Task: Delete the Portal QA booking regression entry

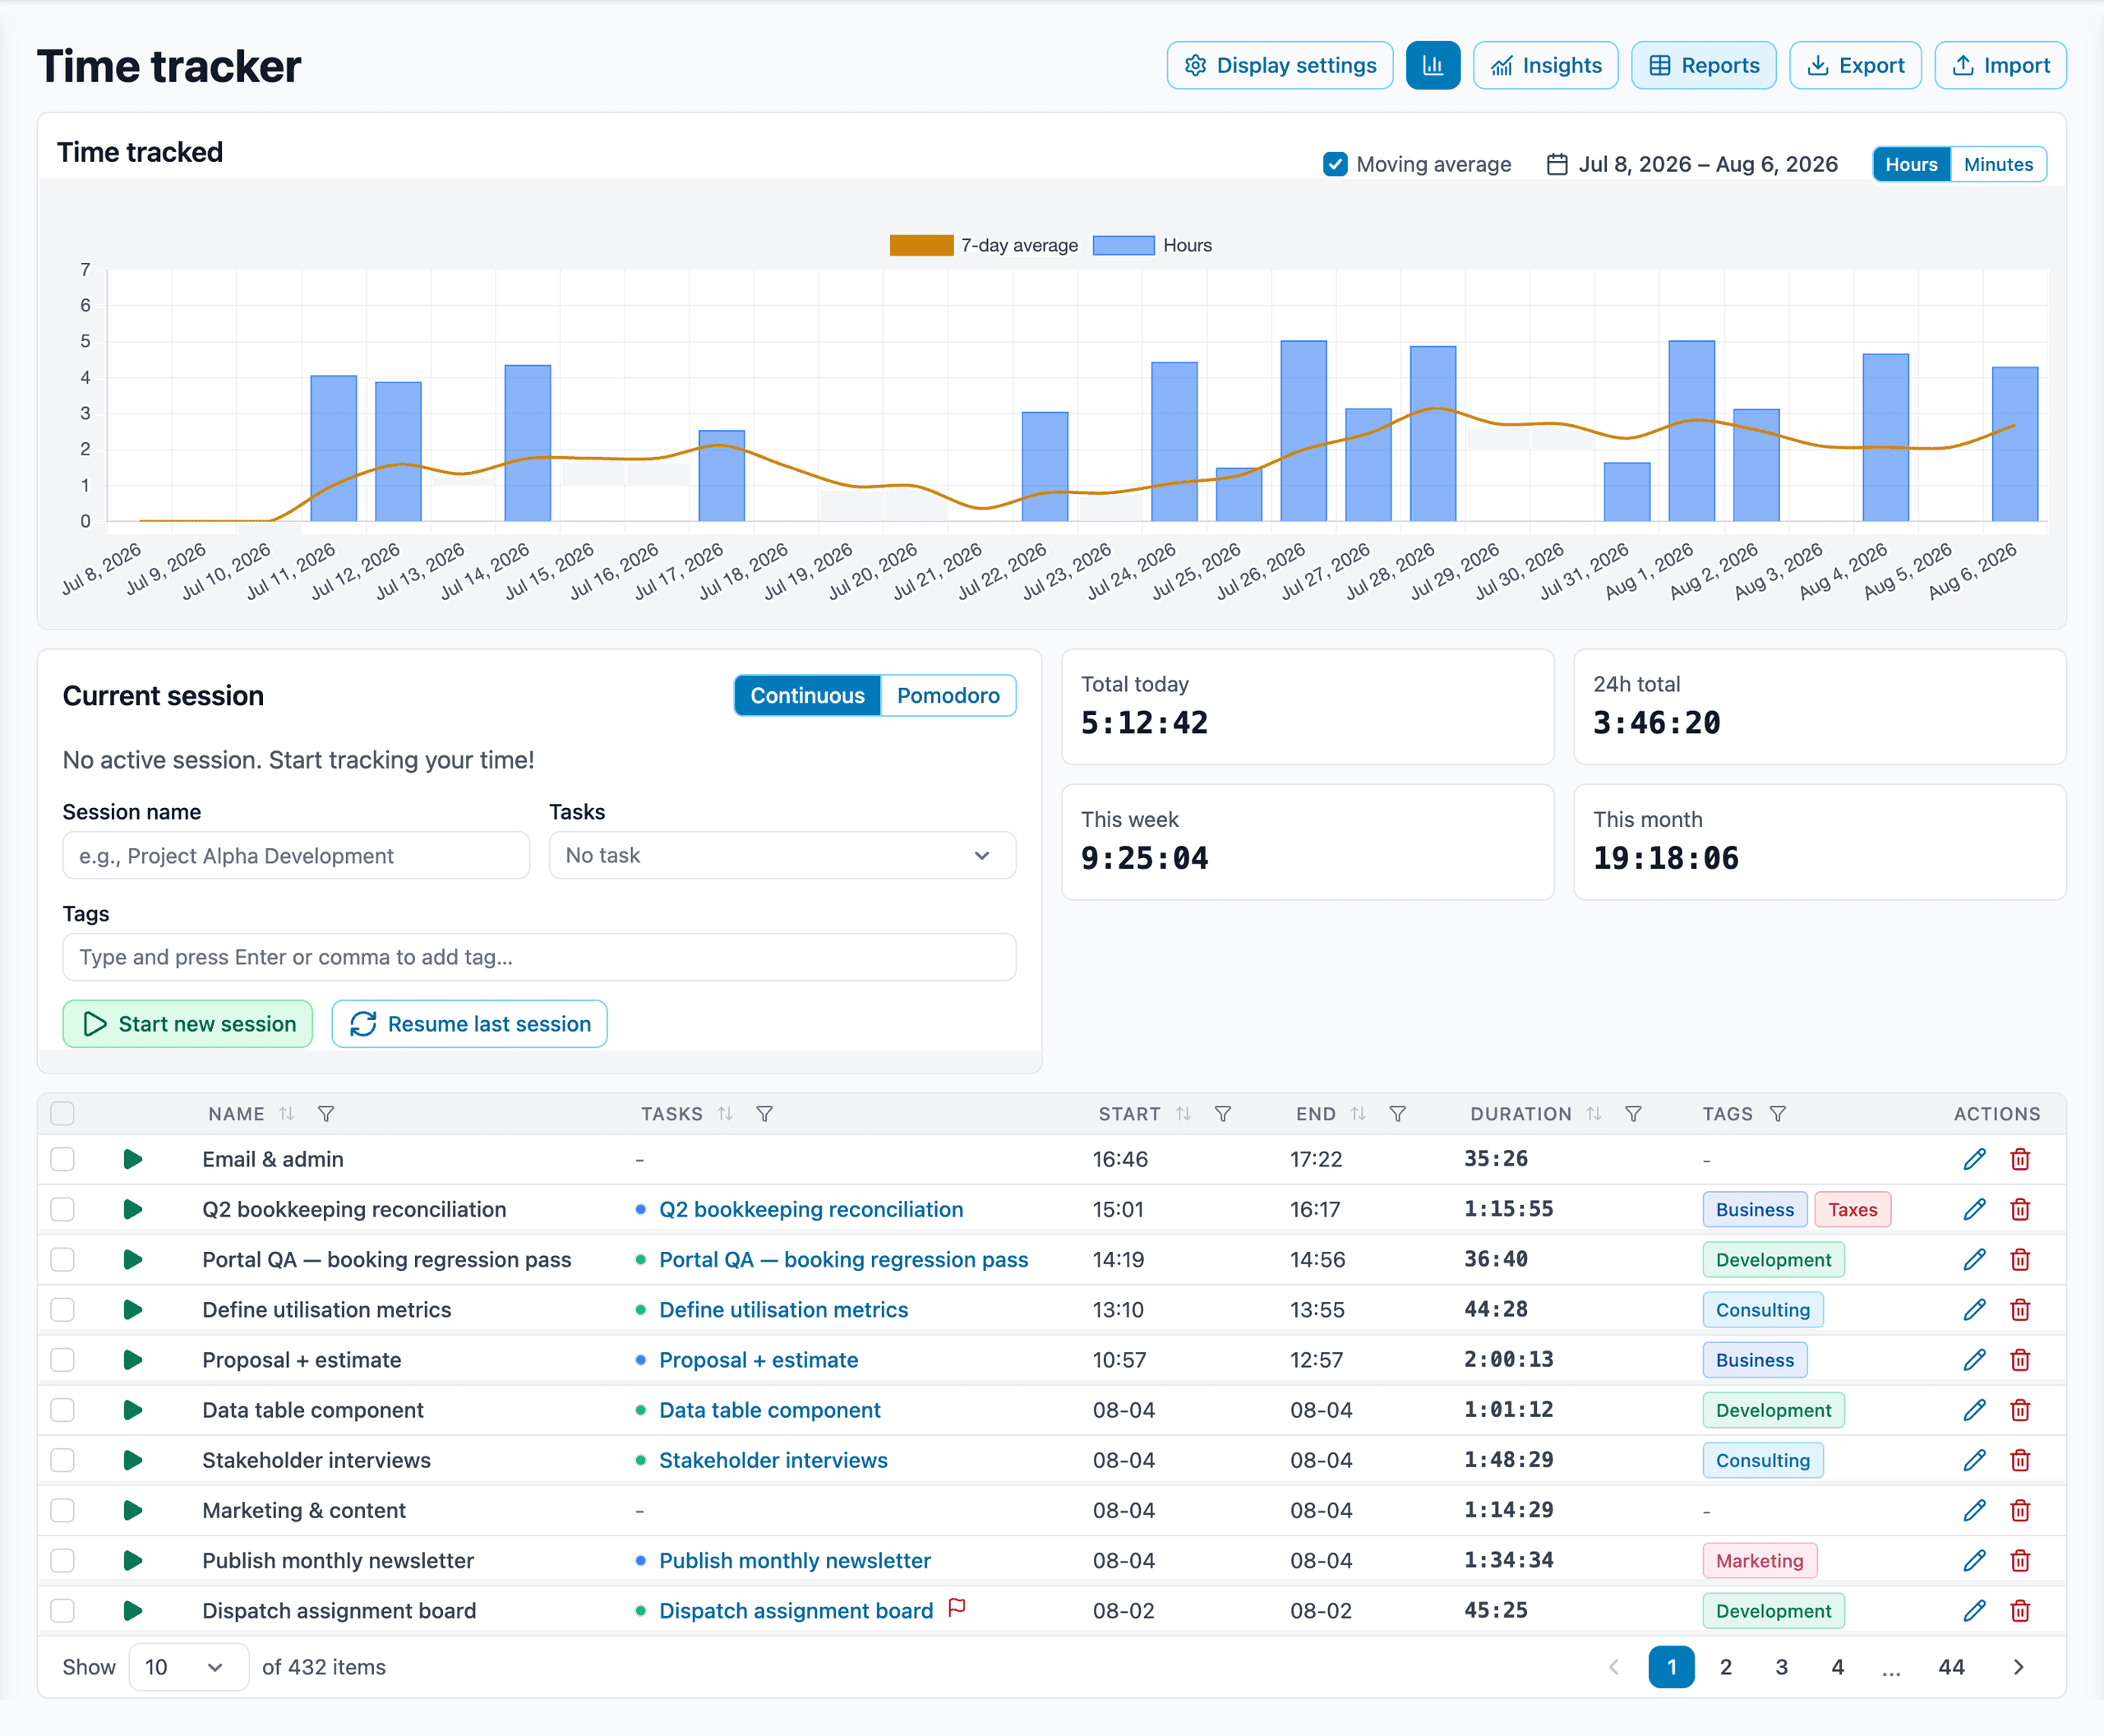Action: [x=2020, y=1259]
